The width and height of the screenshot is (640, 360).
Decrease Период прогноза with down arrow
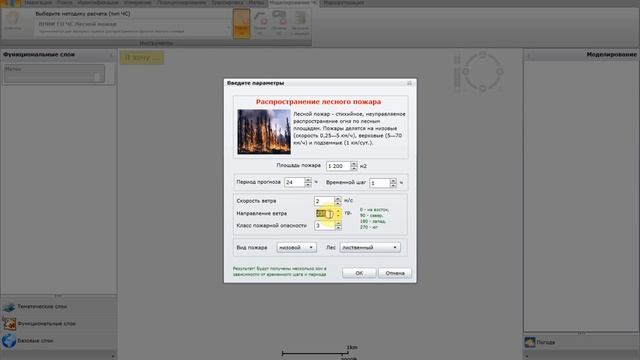pyautogui.click(x=308, y=184)
